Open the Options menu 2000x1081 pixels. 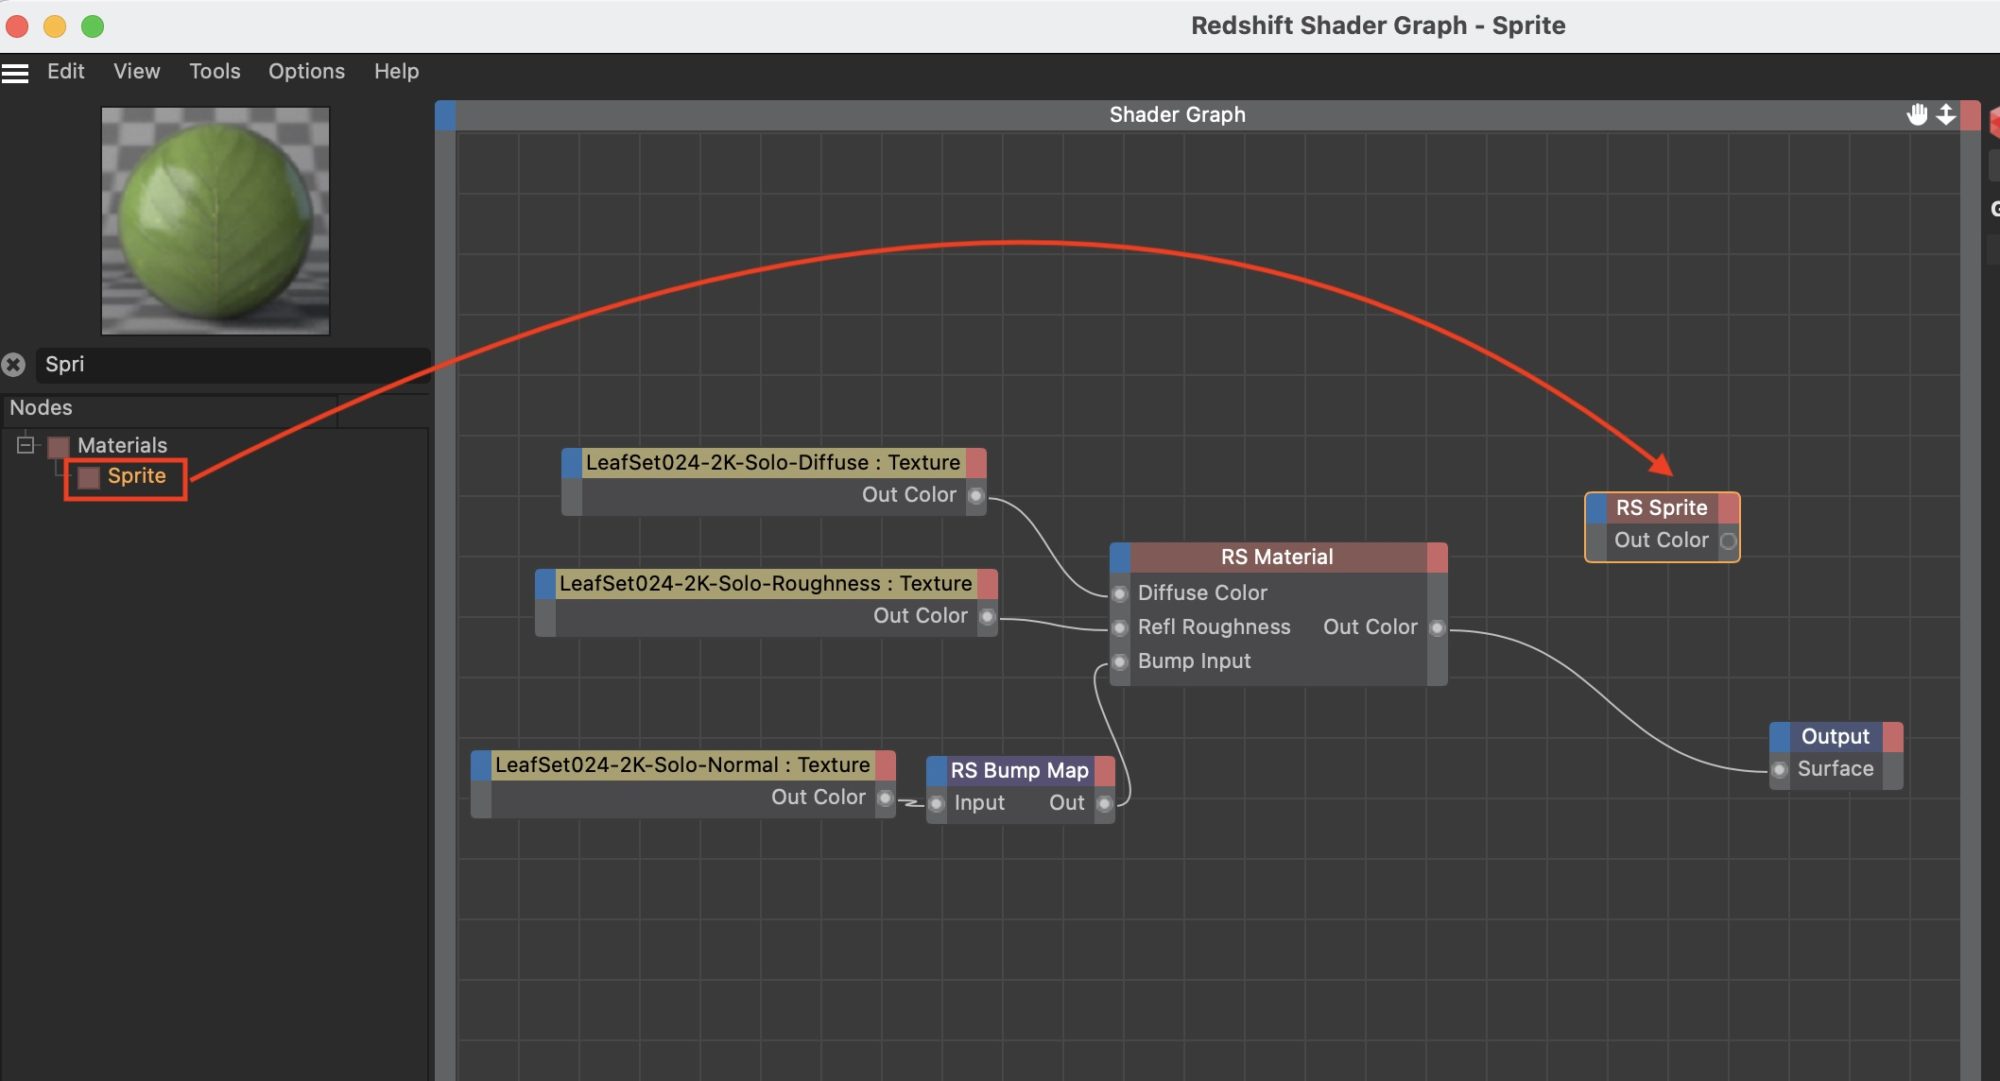[x=306, y=72]
